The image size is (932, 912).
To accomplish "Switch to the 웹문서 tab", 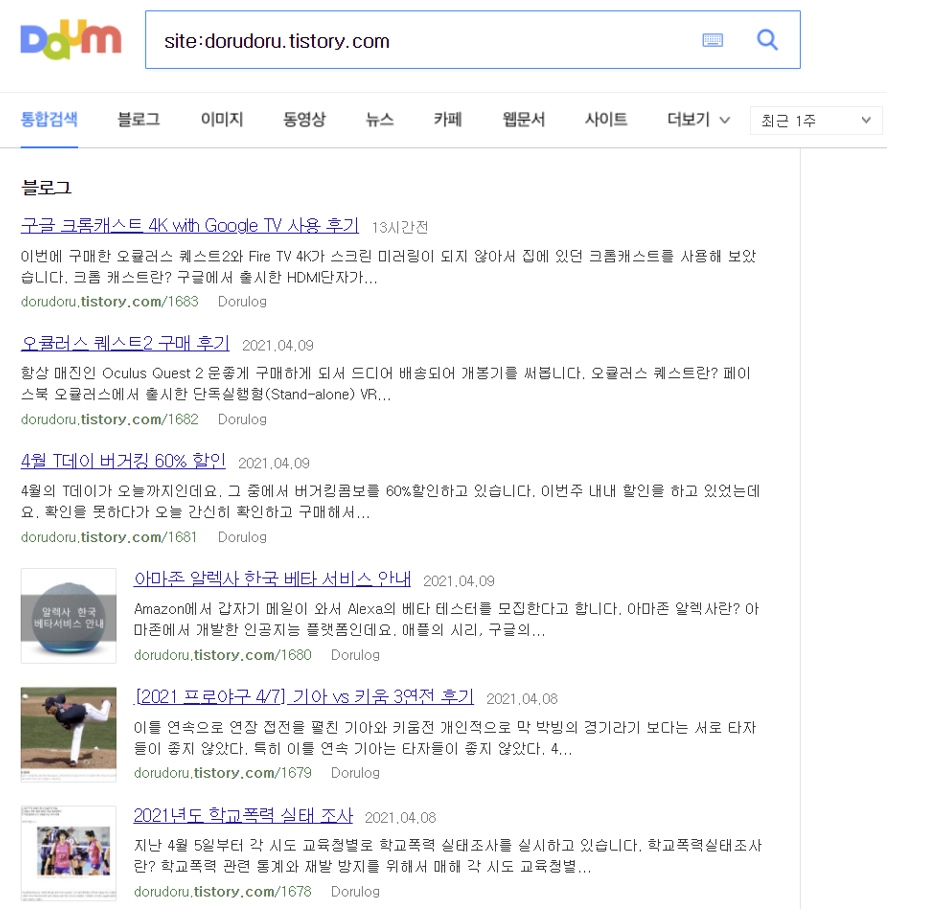I will (x=524, y=119).
